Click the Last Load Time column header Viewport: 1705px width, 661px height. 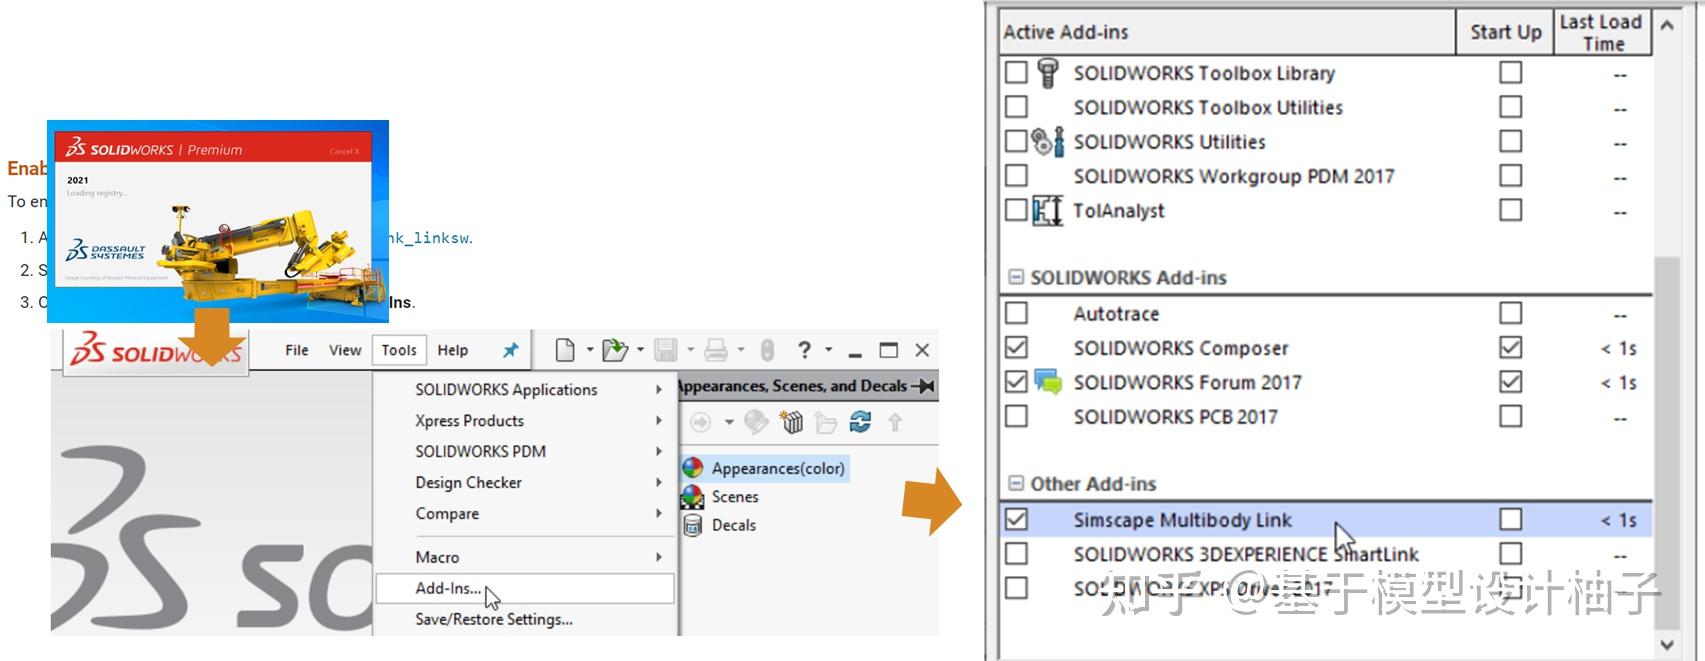click(x=1601, y=32)
